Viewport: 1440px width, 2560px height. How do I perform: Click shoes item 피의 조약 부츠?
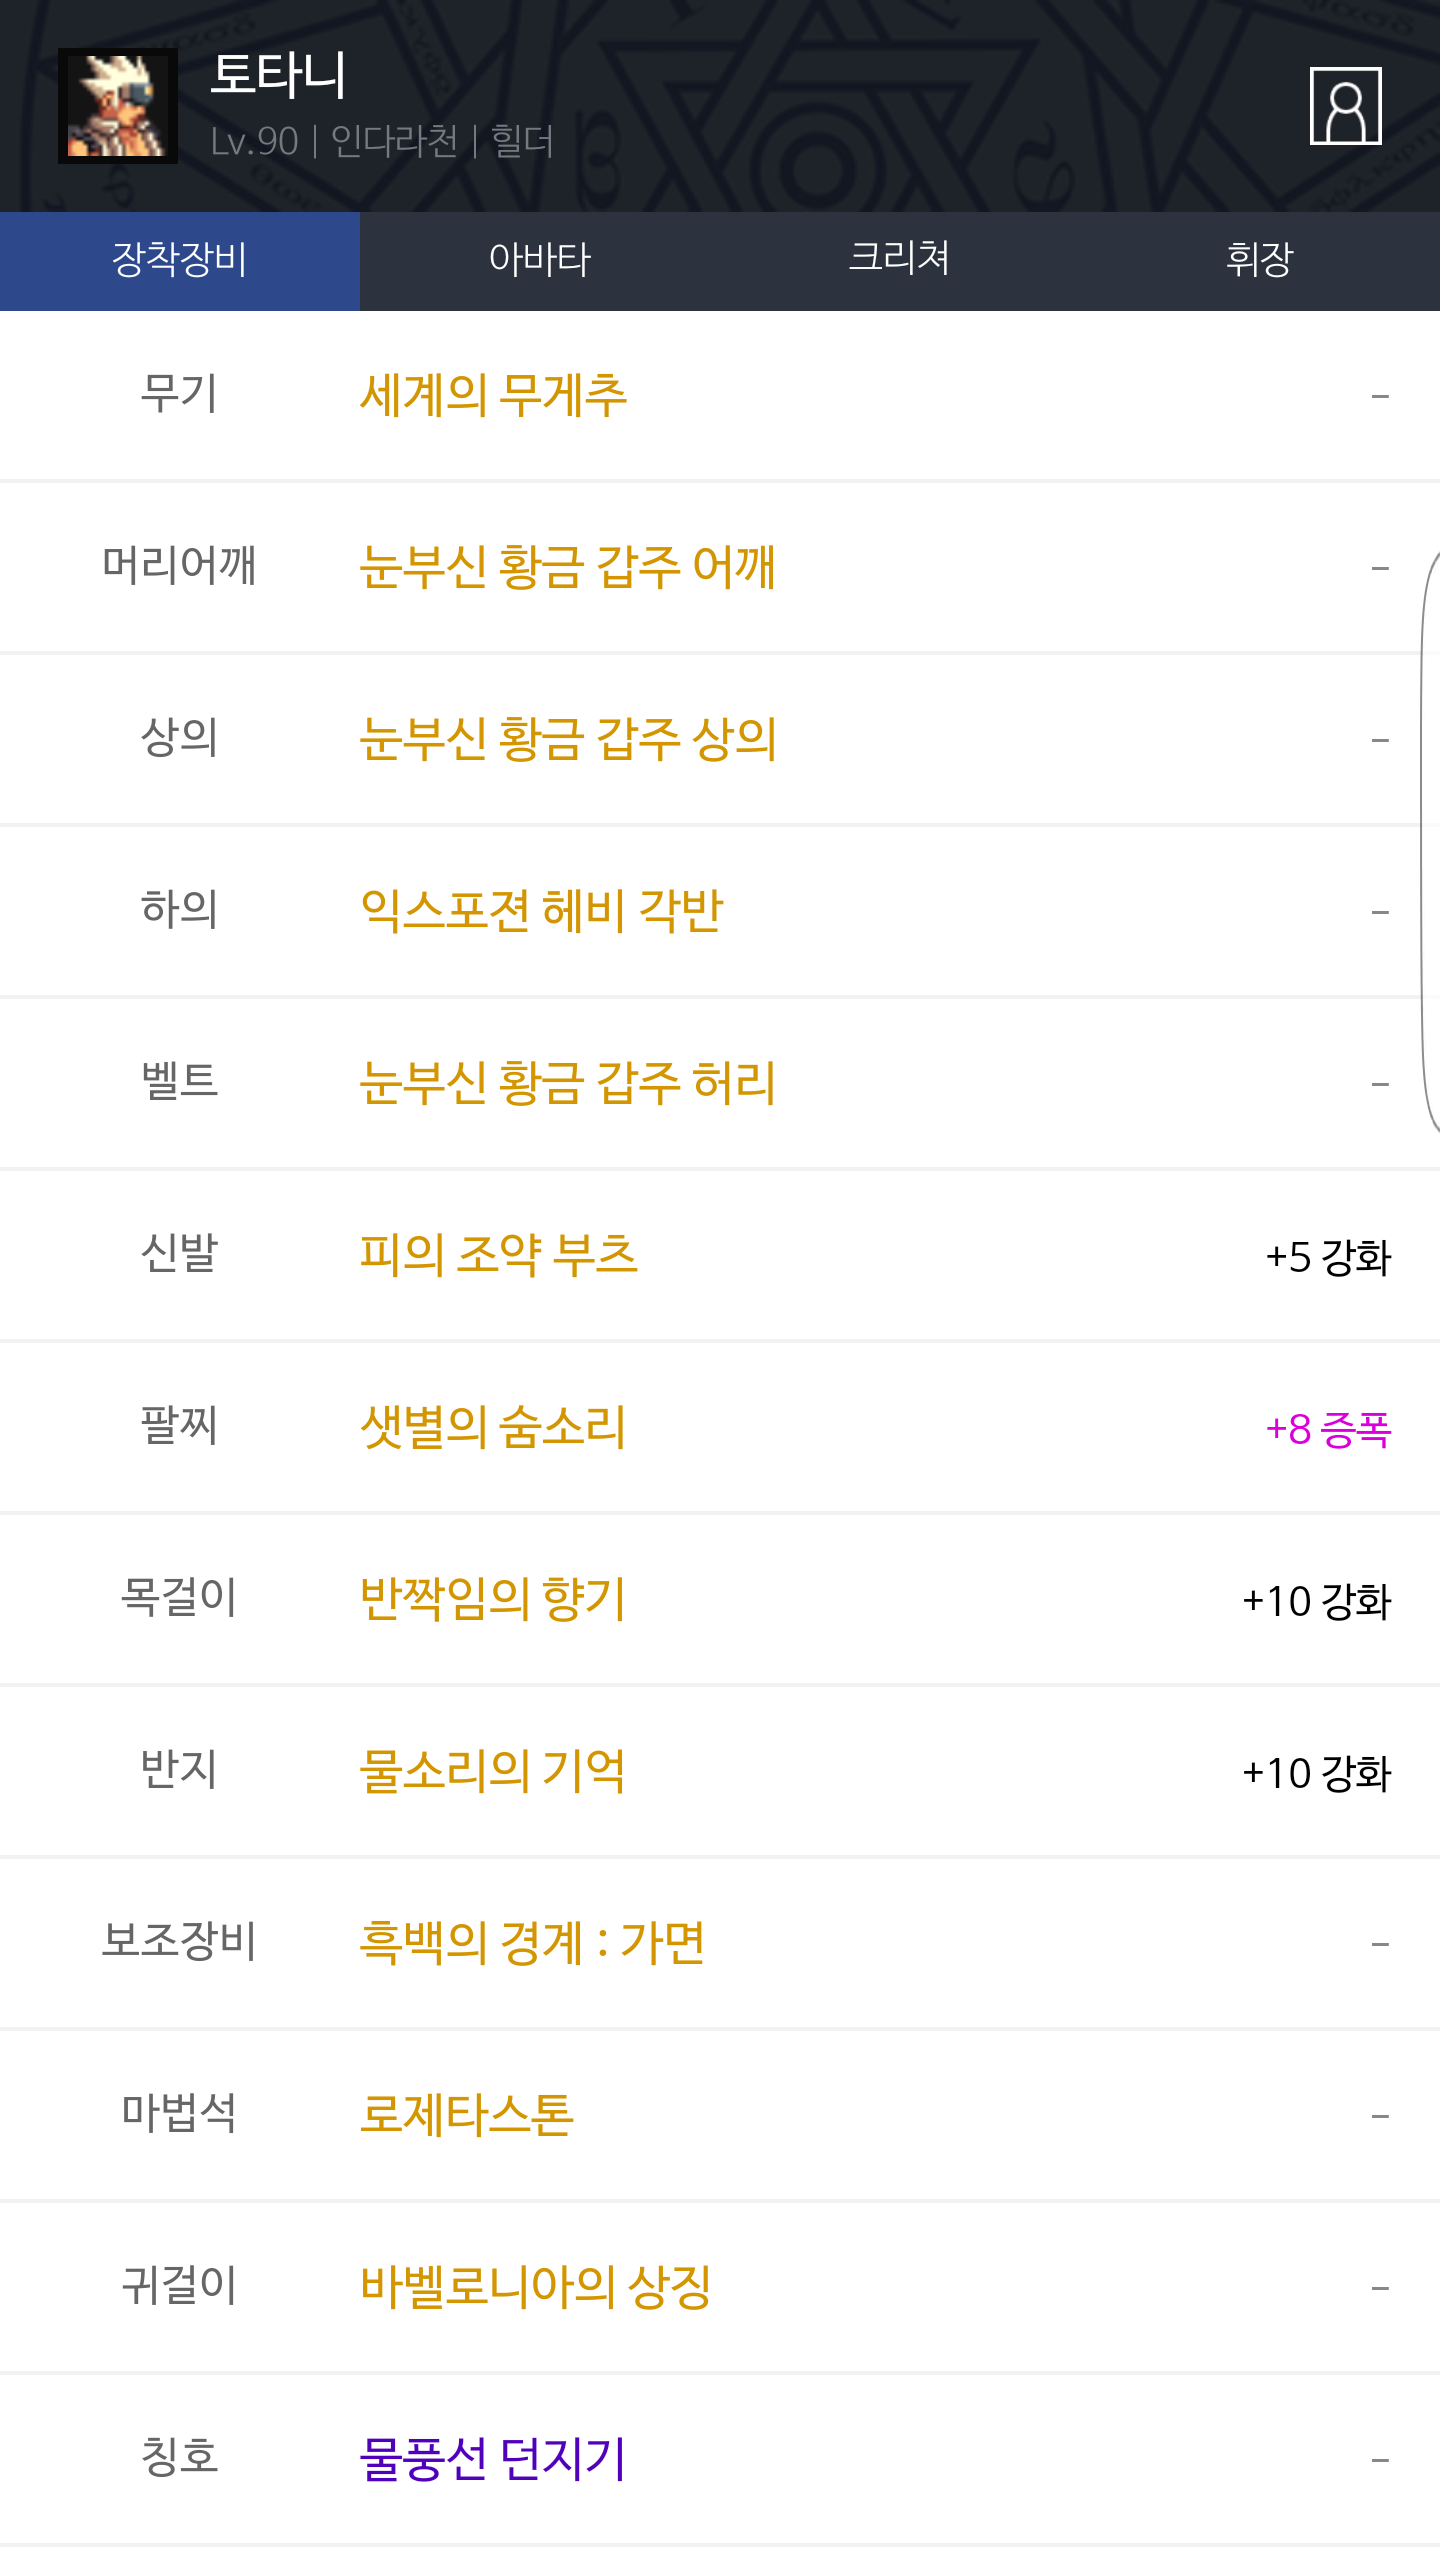click(498, 1255)
